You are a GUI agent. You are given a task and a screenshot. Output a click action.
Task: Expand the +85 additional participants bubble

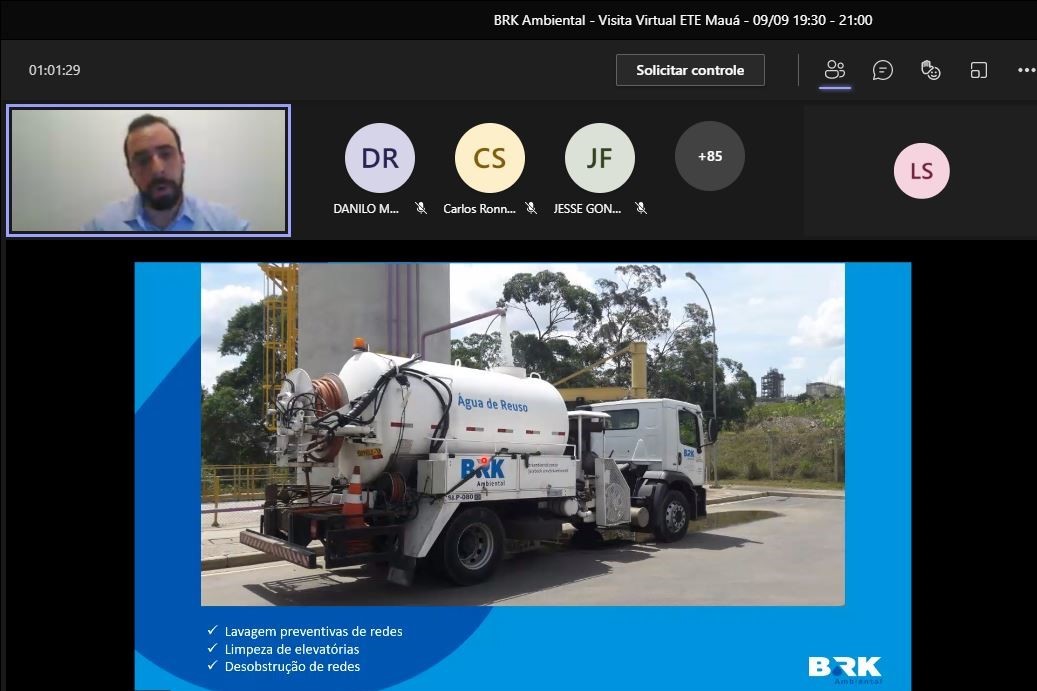coord(709,156)
